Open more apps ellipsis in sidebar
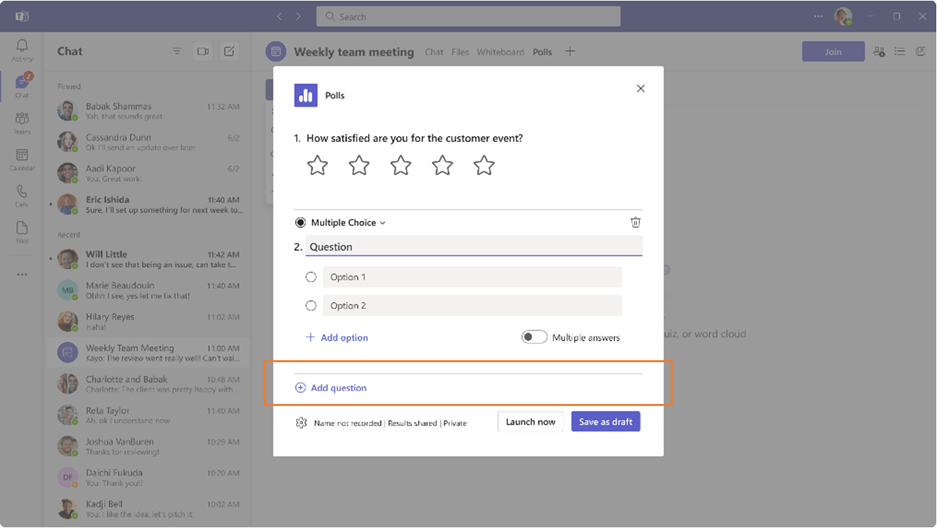 pyautogui.click(x=22, y=275)
